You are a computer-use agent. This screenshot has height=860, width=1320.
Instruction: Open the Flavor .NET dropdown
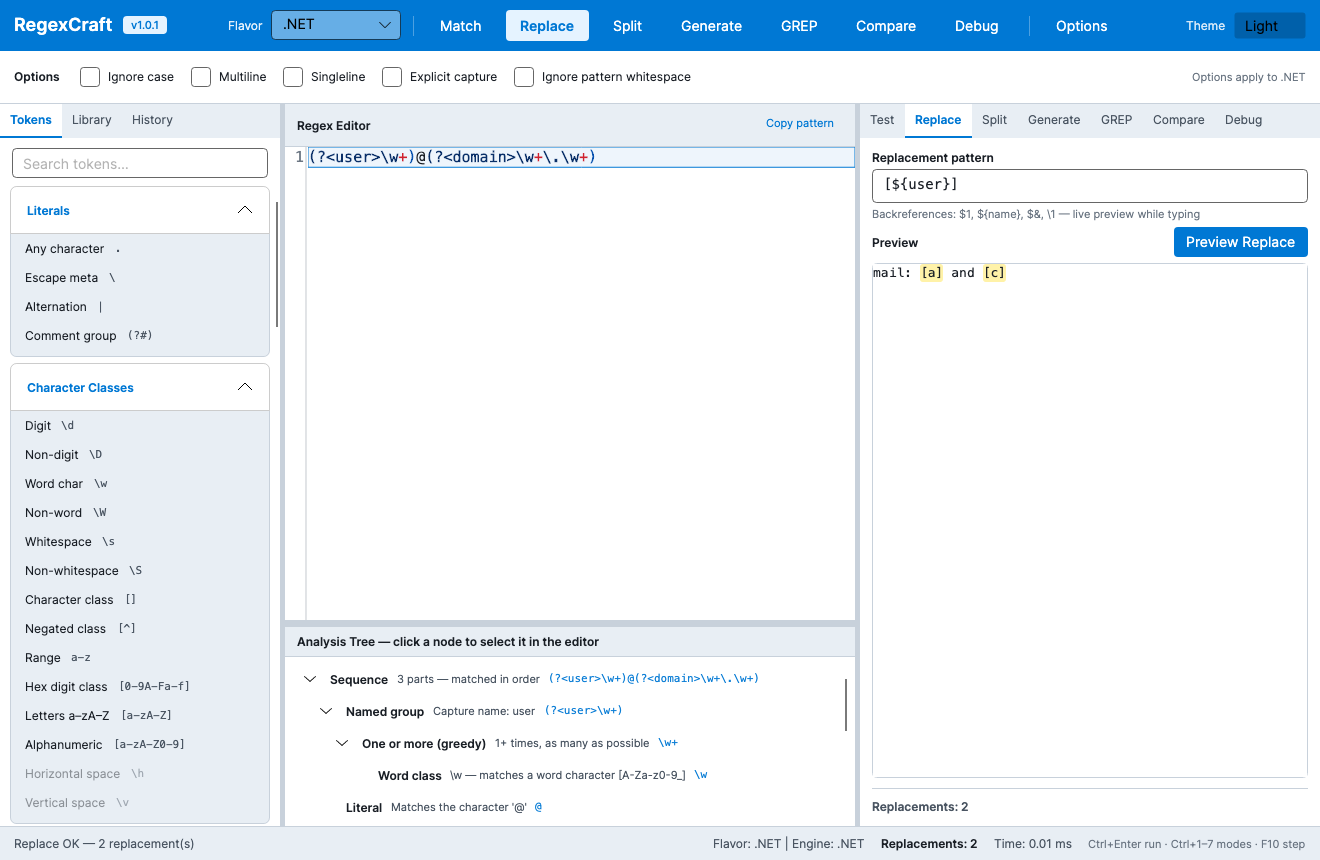click(336, 26)
